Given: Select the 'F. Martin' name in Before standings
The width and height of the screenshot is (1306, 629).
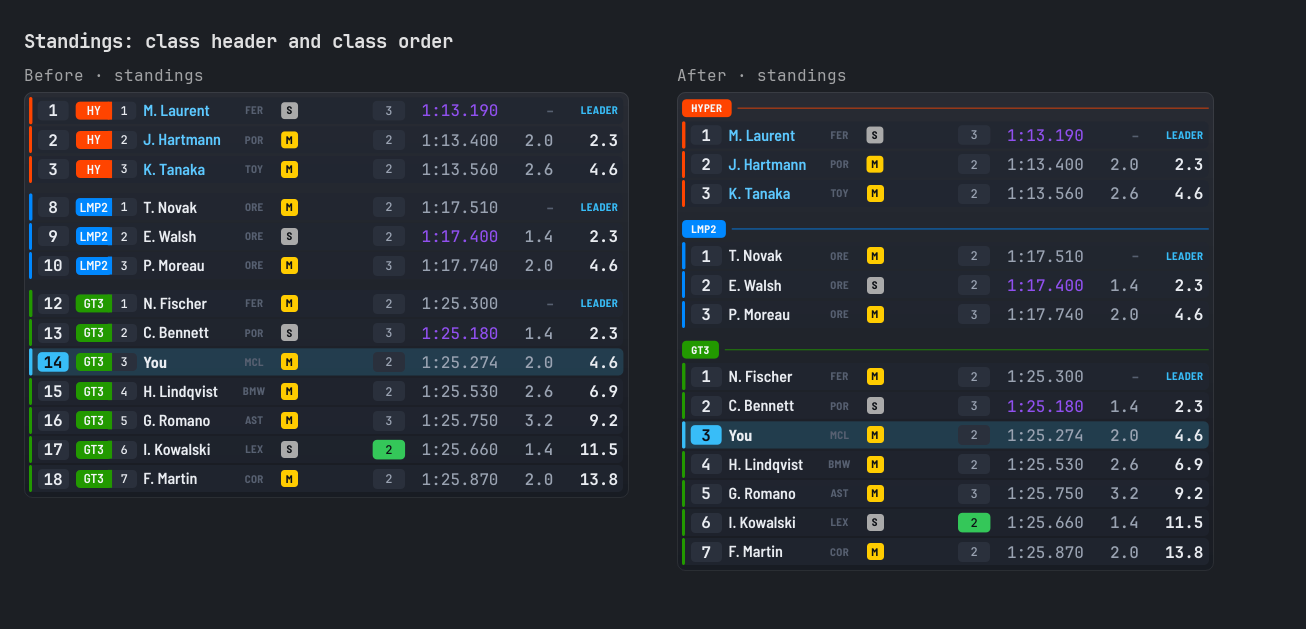Looking at the screenshot, I should coord(170,479).
